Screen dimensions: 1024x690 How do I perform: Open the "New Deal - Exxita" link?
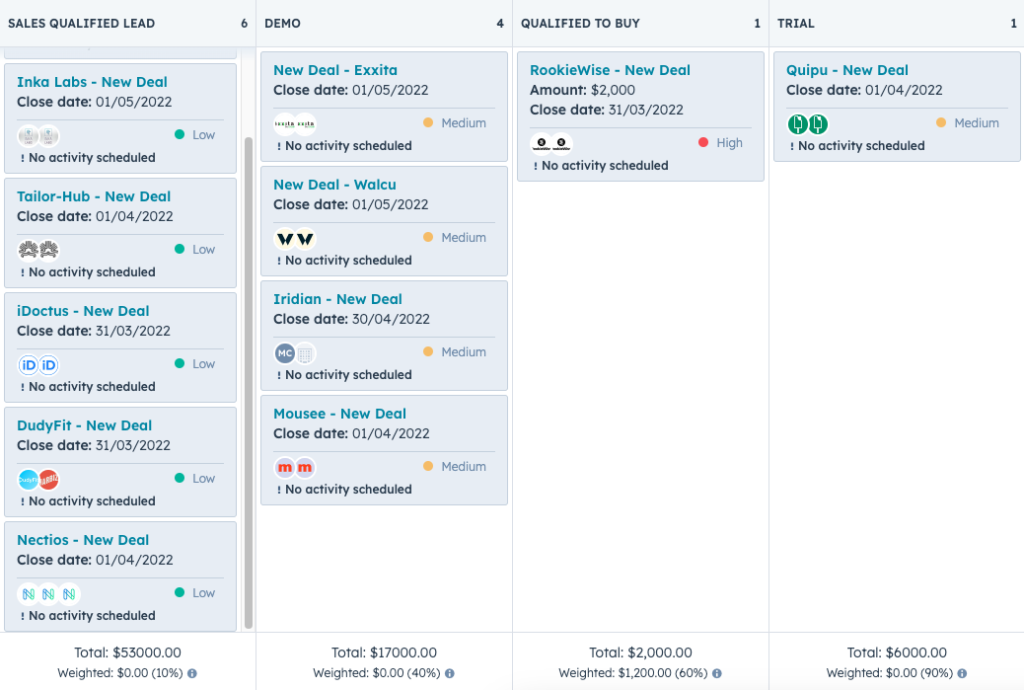pos(335,70)
